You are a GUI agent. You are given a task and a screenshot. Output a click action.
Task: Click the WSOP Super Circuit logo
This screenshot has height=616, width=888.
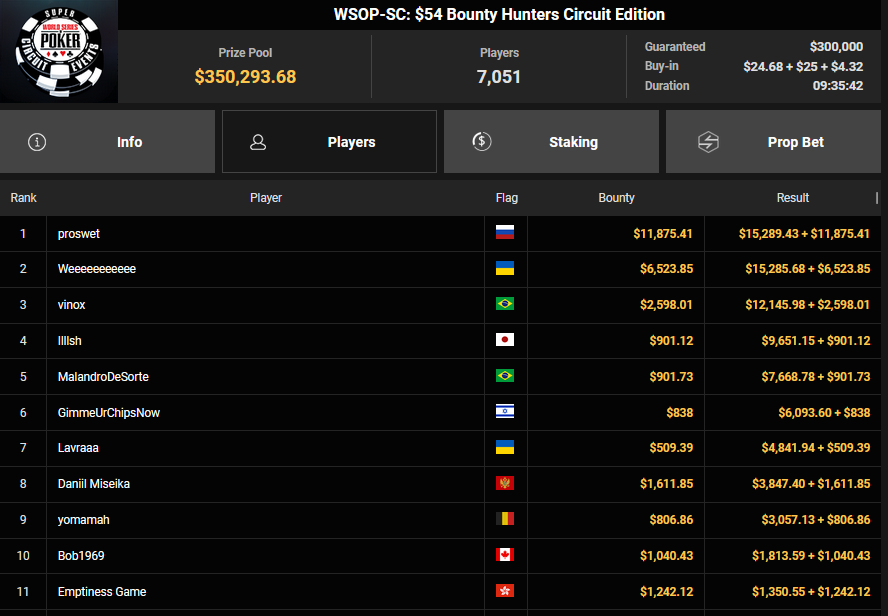(x=59, y=51)
